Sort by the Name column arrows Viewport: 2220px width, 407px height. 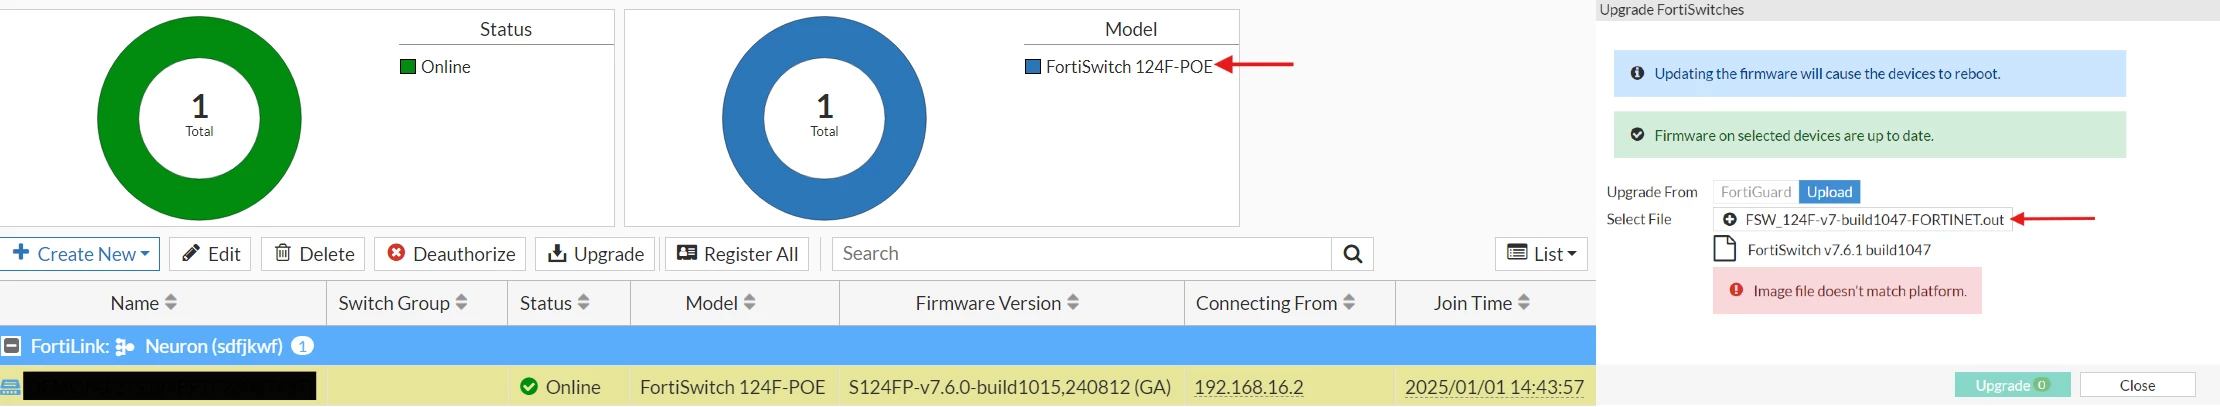pyautogui.click(x=171, y=302)
